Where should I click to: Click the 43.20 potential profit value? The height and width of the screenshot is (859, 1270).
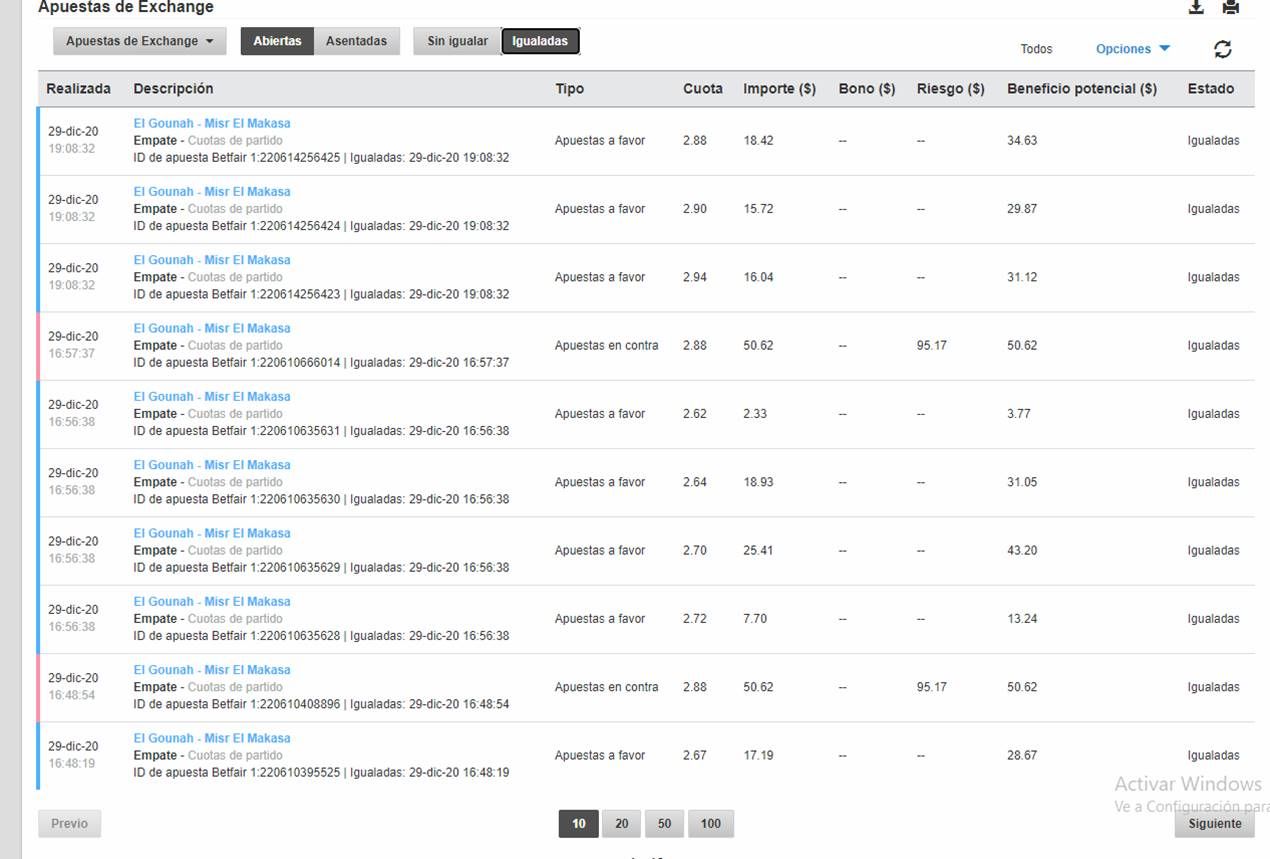(1022, 551)
